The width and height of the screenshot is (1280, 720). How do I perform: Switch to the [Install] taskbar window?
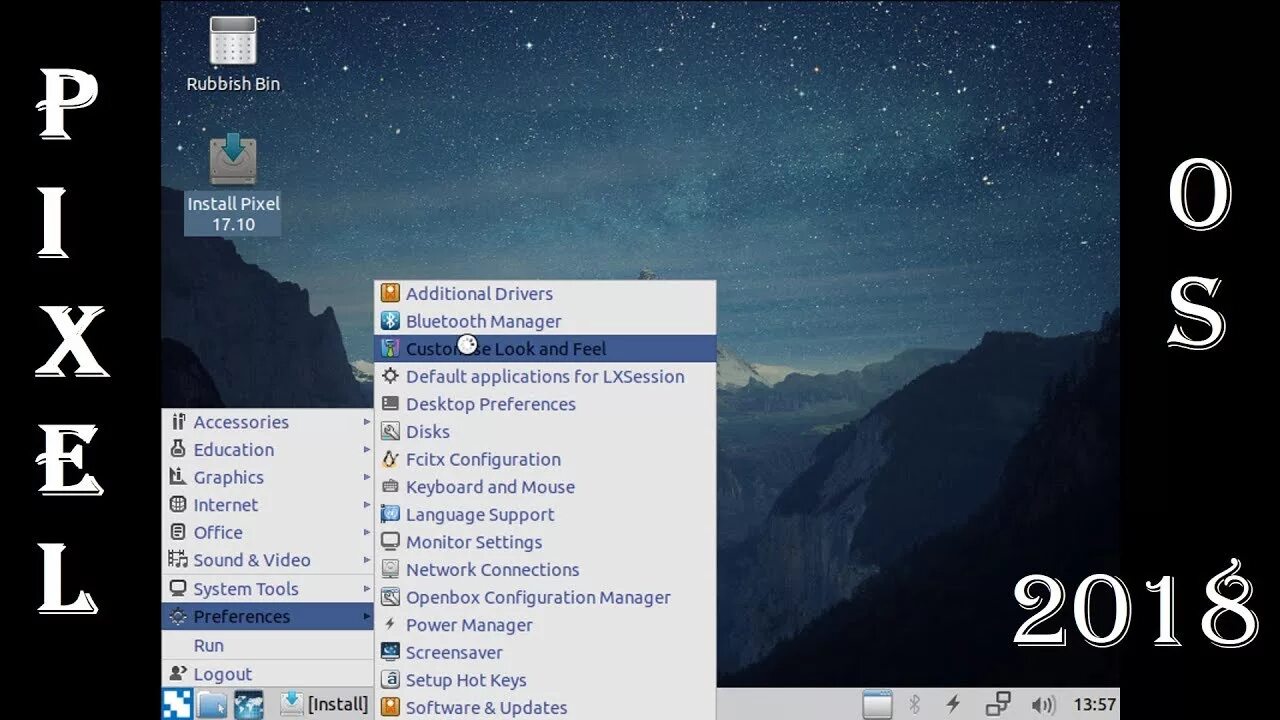[324, 704]
